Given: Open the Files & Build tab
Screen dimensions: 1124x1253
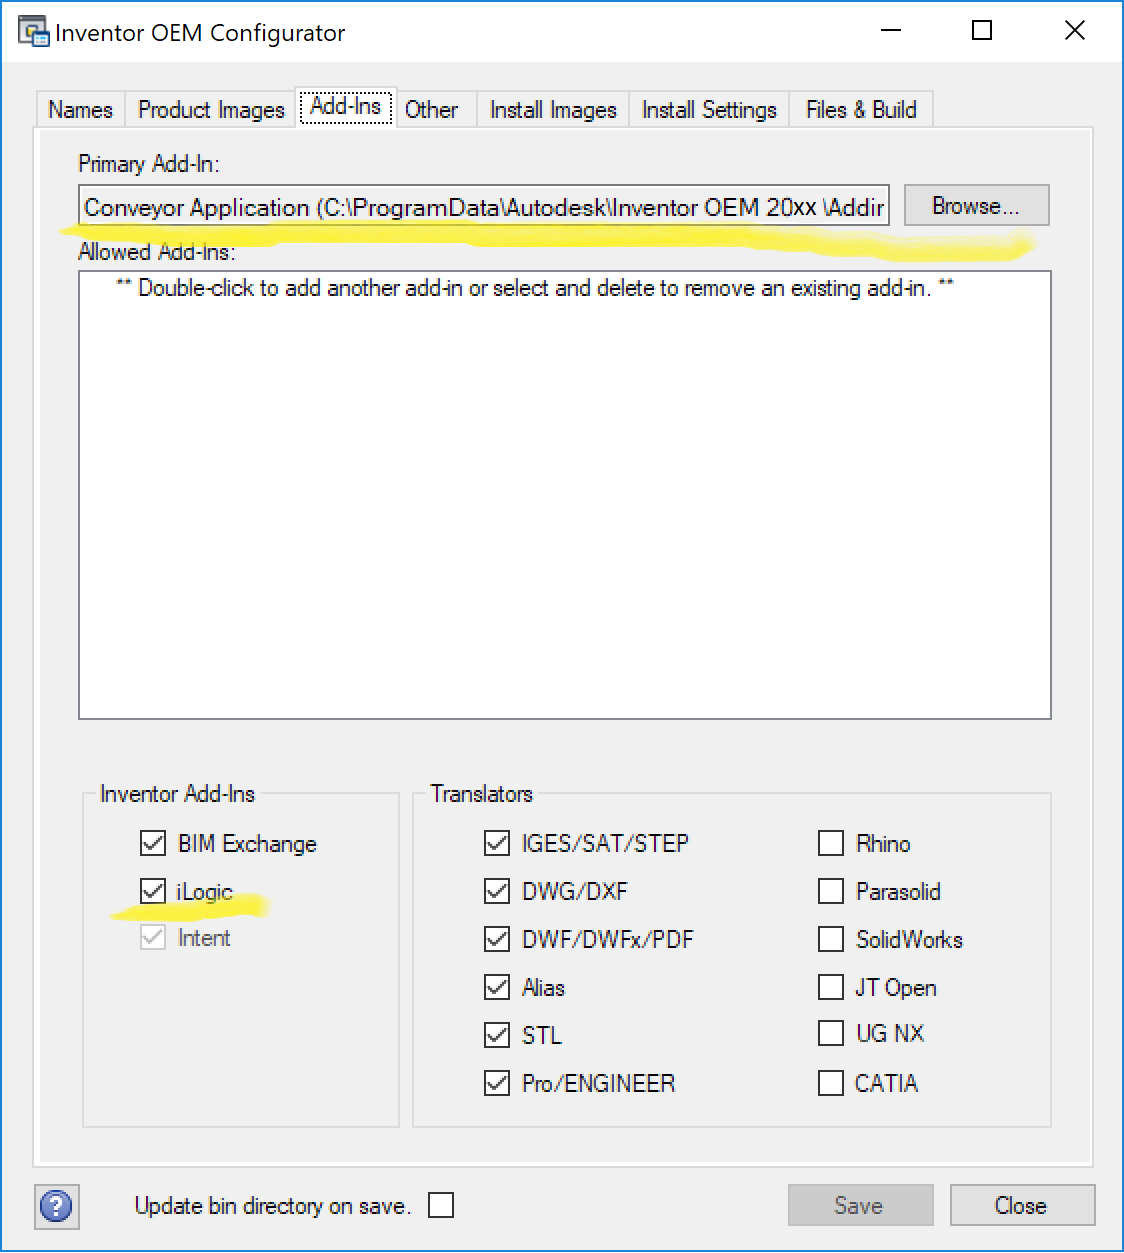Looking at the screenshot, I should pos(861,110).
